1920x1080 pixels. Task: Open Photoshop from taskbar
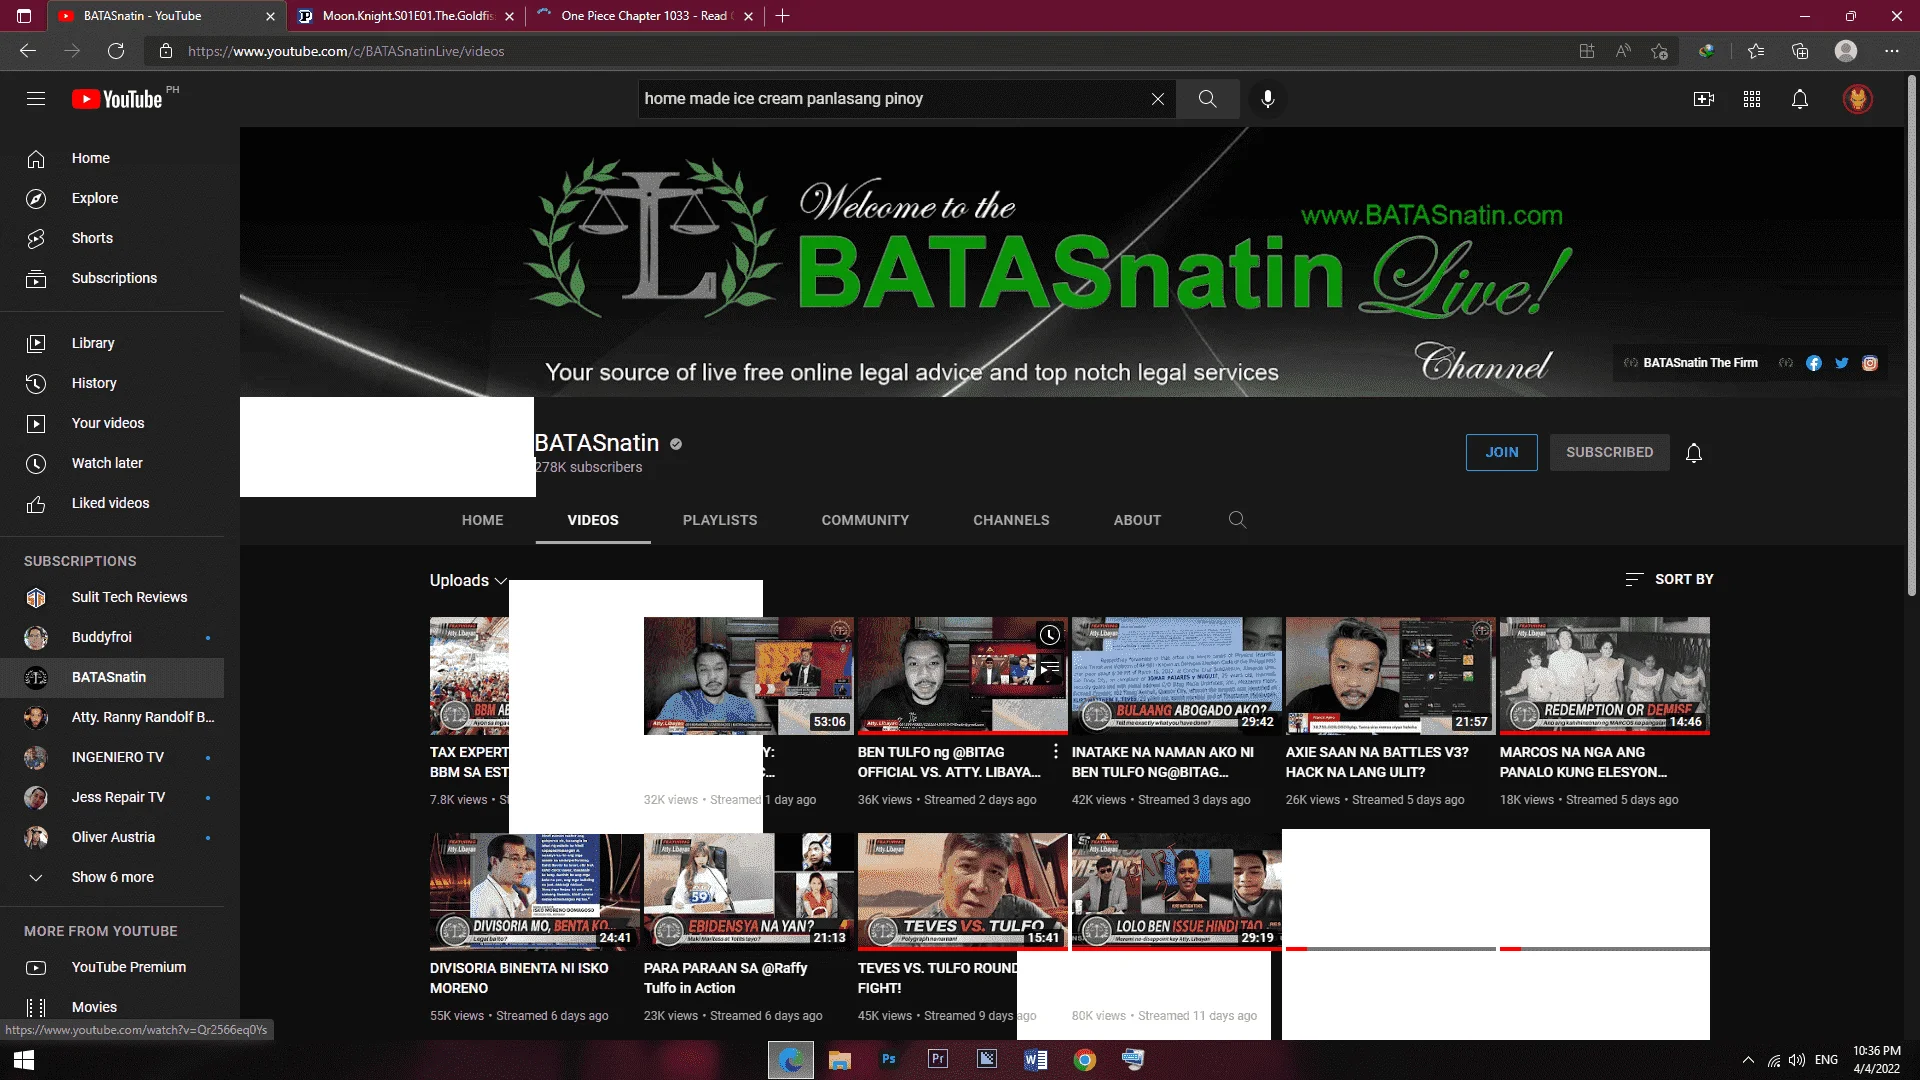point(889,1060)
